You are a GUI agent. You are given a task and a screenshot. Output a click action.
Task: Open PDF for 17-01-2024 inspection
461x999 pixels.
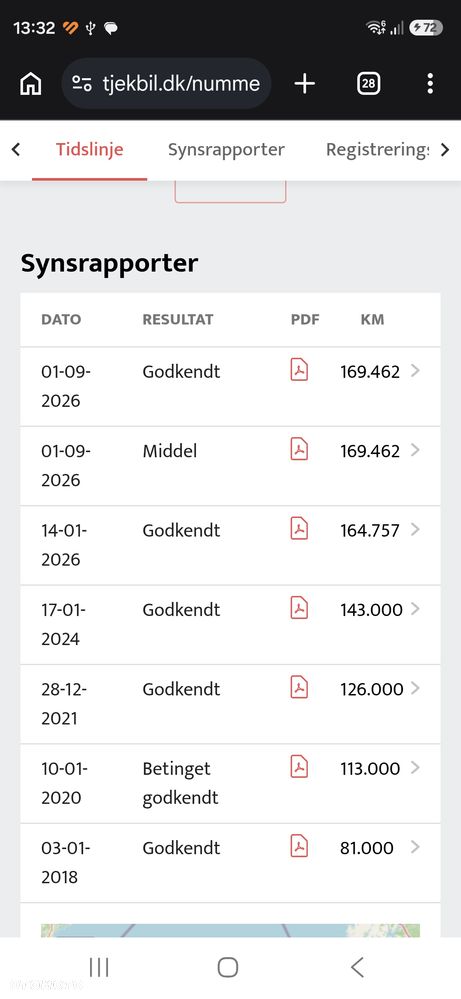click(x=299, y=608)
